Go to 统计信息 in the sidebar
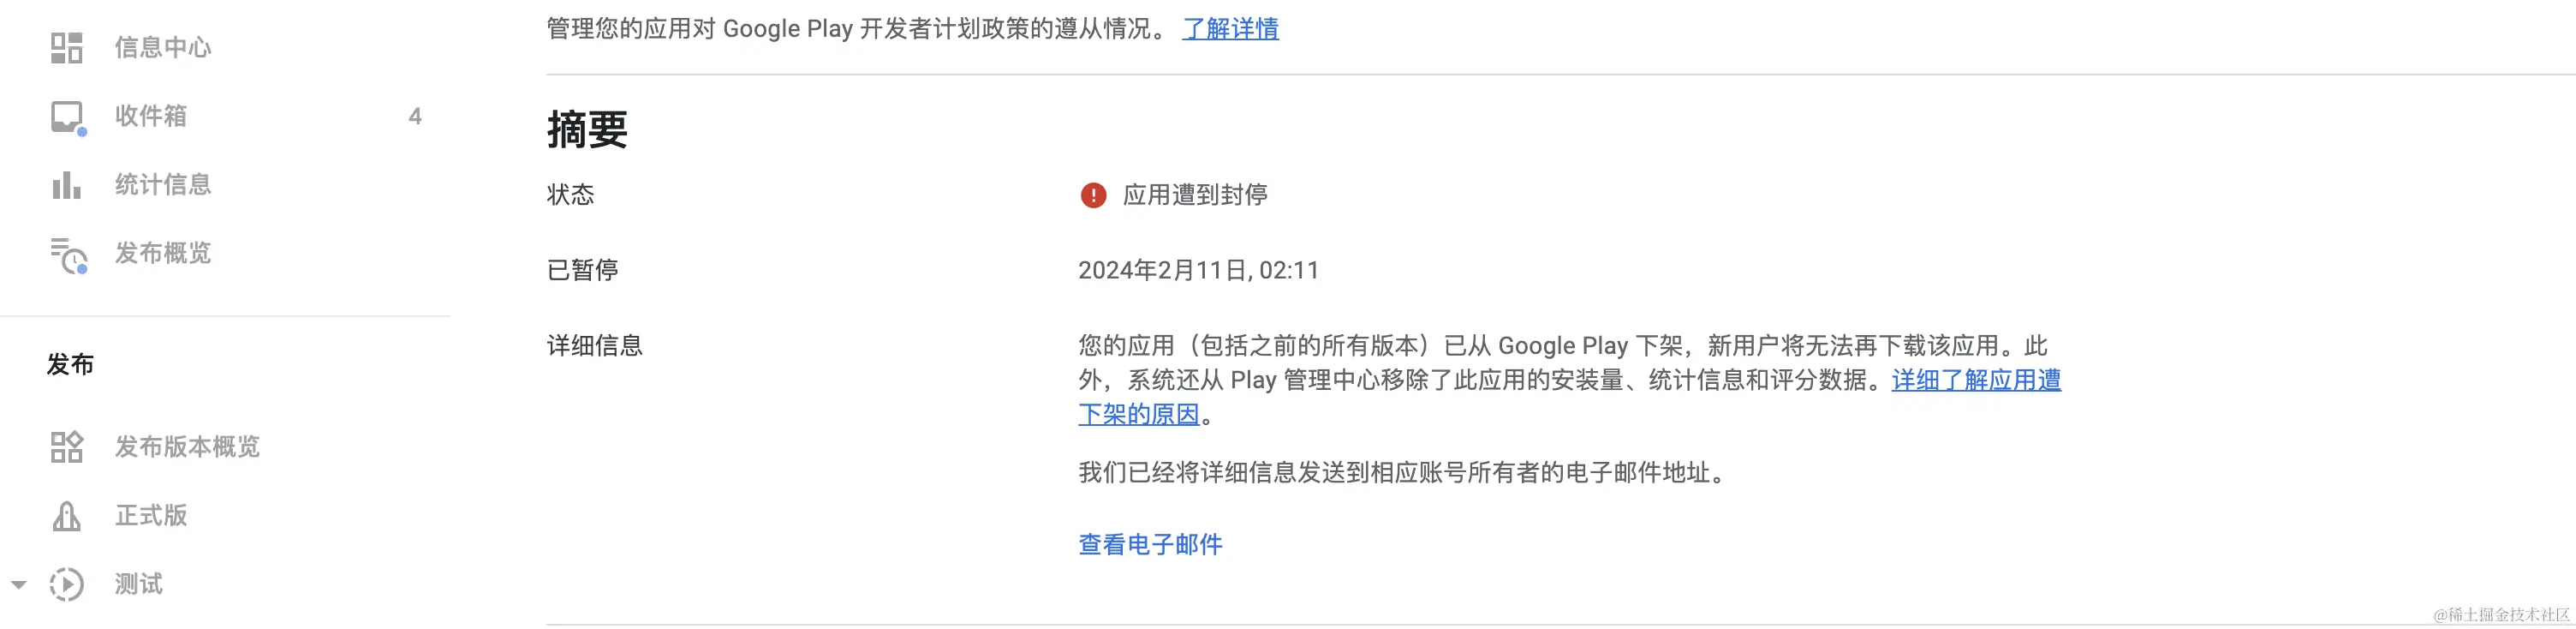 (162, 185)
